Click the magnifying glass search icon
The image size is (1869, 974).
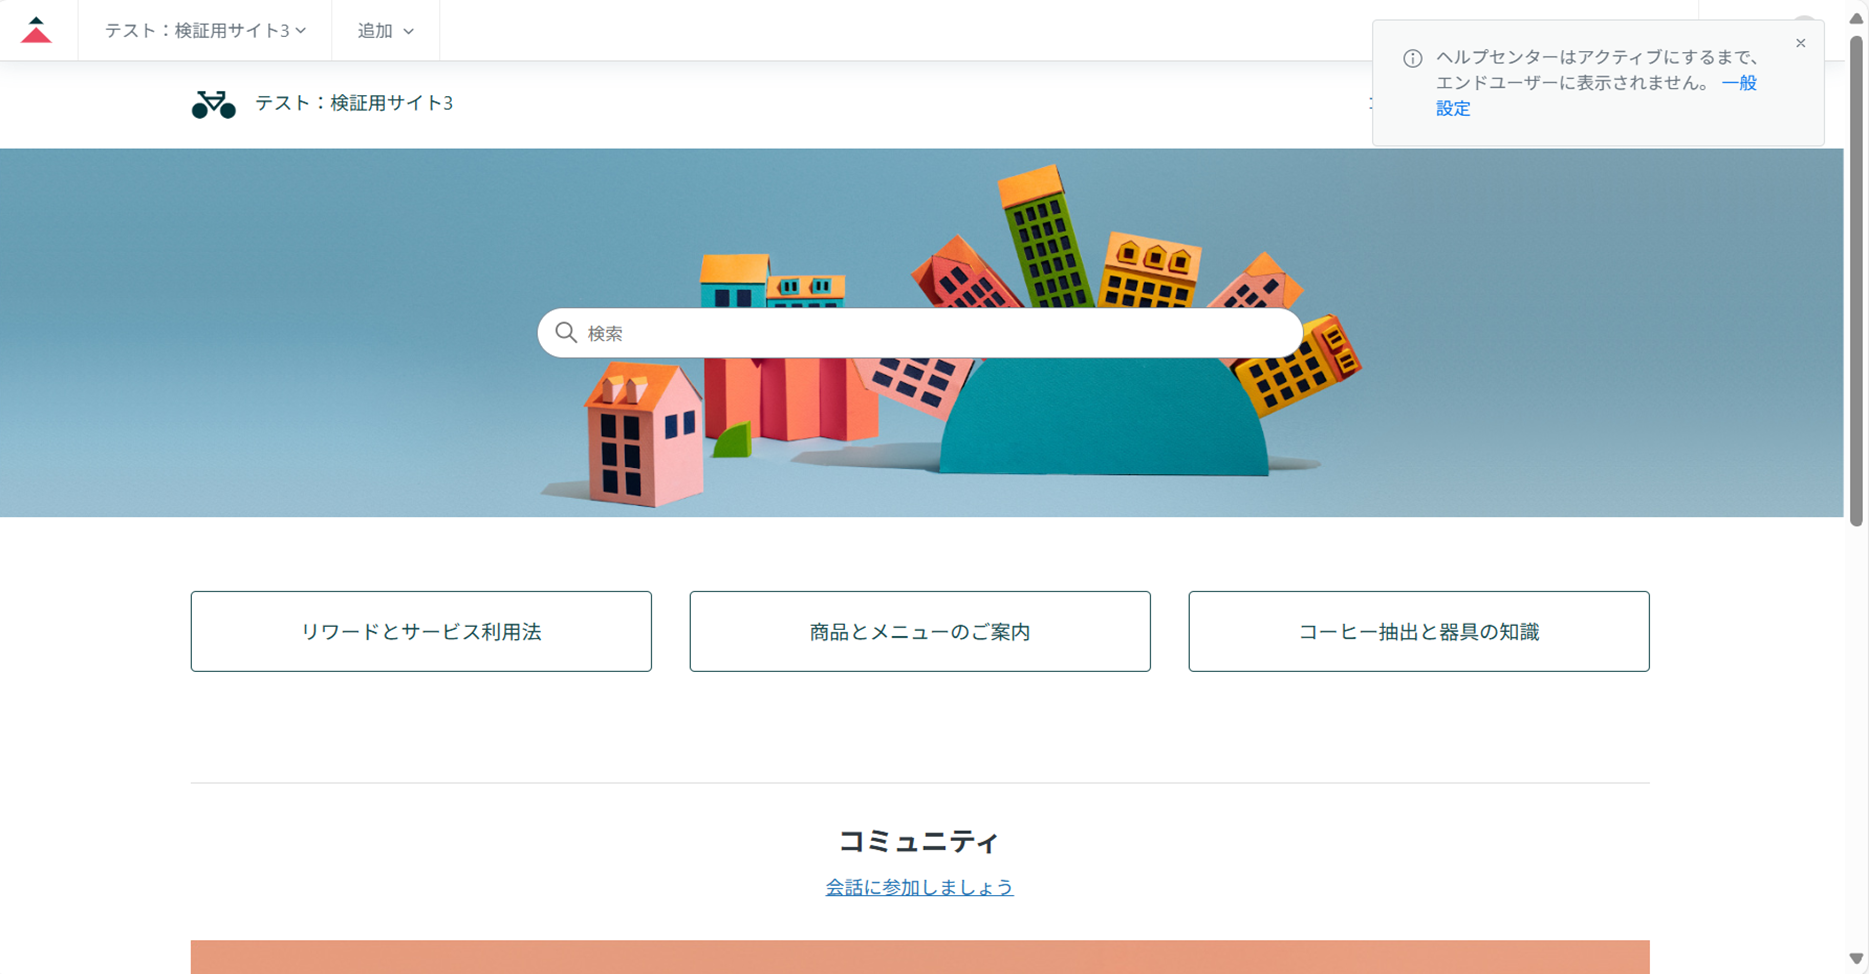(566, 333)
